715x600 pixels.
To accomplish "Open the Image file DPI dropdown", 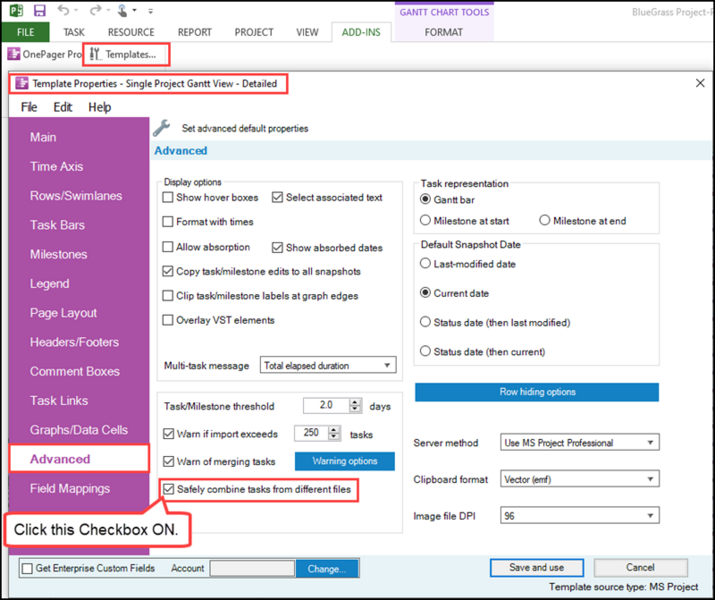I will pyautogui.click(x=580, y=516).
